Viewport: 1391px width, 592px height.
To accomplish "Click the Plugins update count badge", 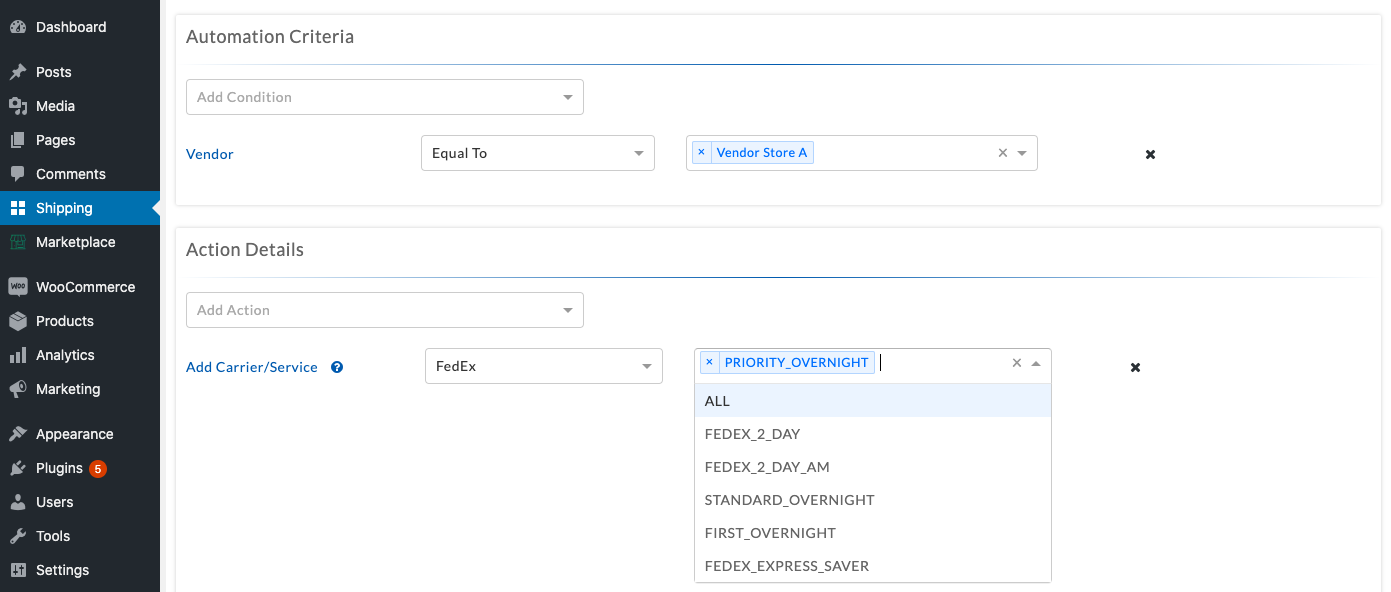I will 98,468.
